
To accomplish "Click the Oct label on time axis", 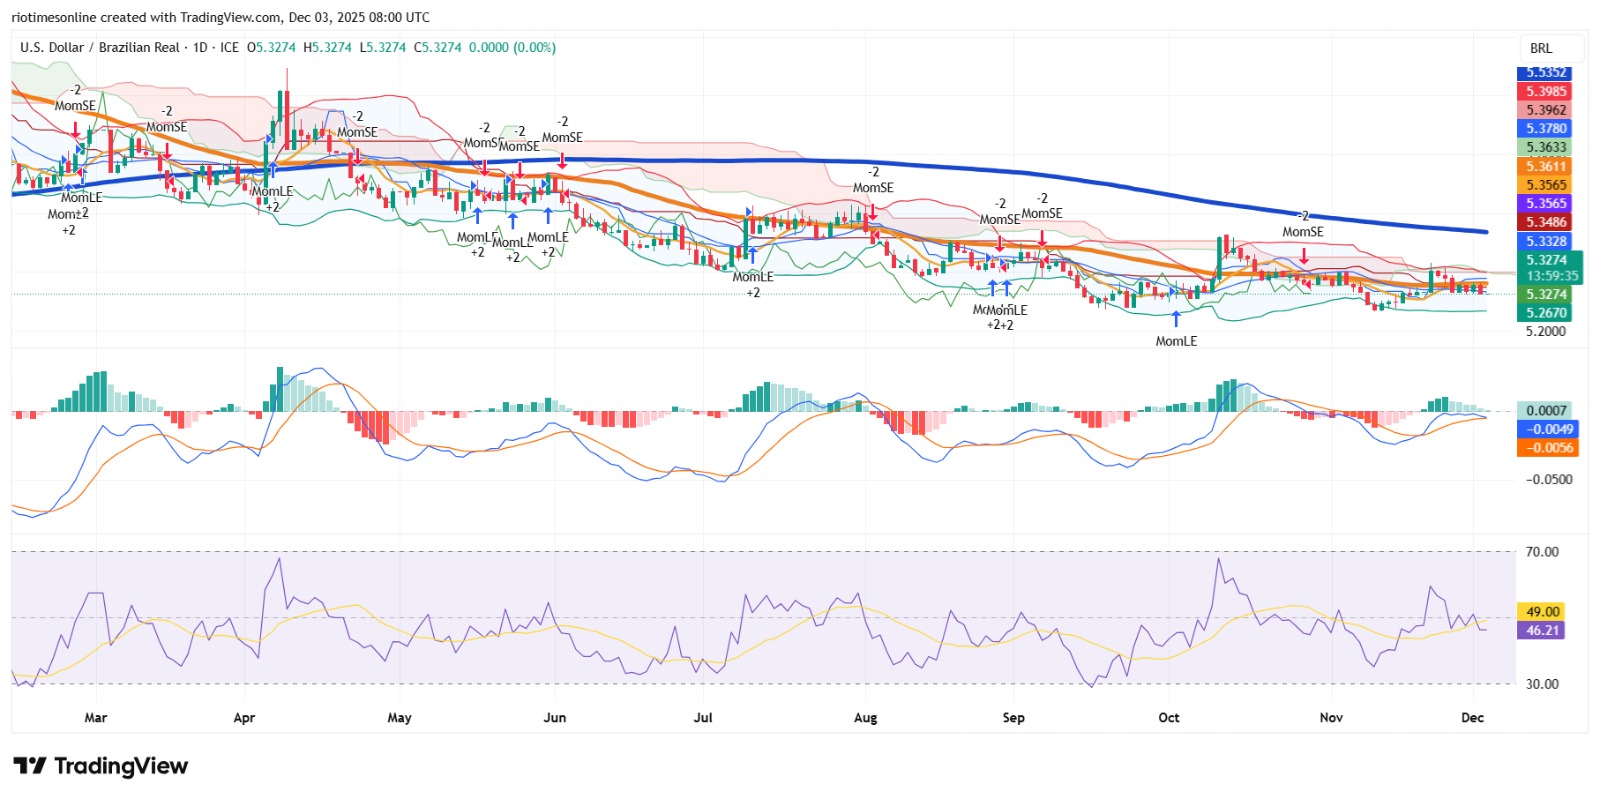I will (x=1169, y=718).
